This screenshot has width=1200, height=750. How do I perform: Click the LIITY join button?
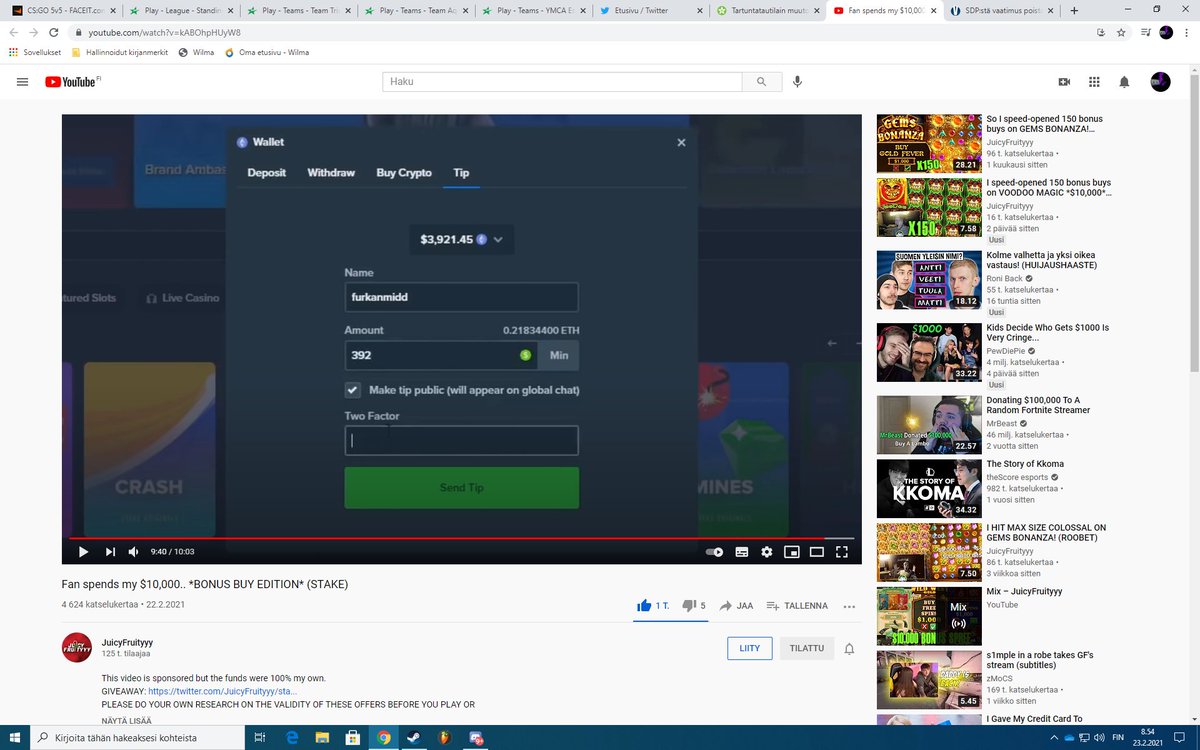coord(750,648)
